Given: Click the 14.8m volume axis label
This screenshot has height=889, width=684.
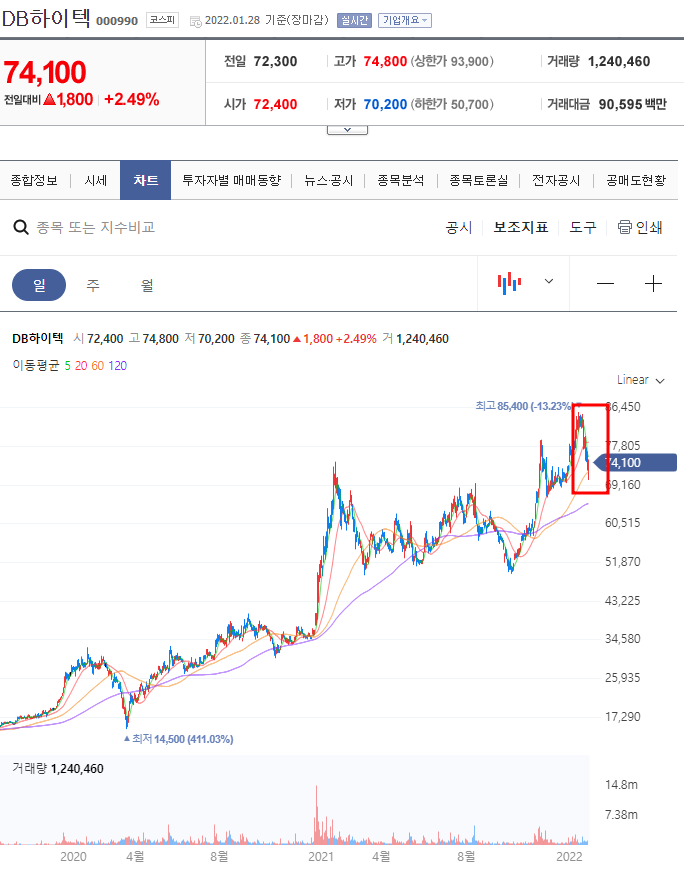Looking at the screenshot, I should tap(621, 785).
